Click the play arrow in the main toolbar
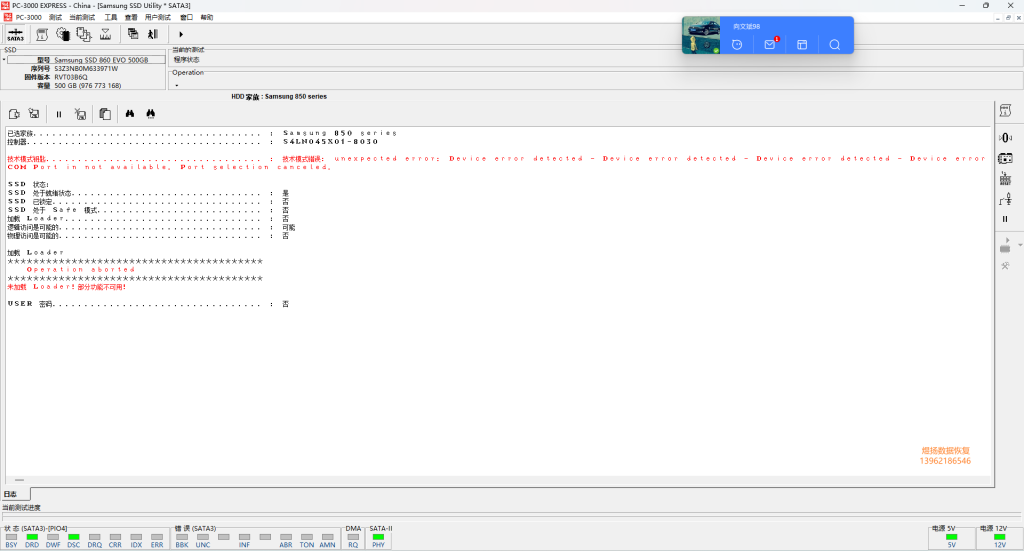The image size is (1024, 551). point(181,34)
